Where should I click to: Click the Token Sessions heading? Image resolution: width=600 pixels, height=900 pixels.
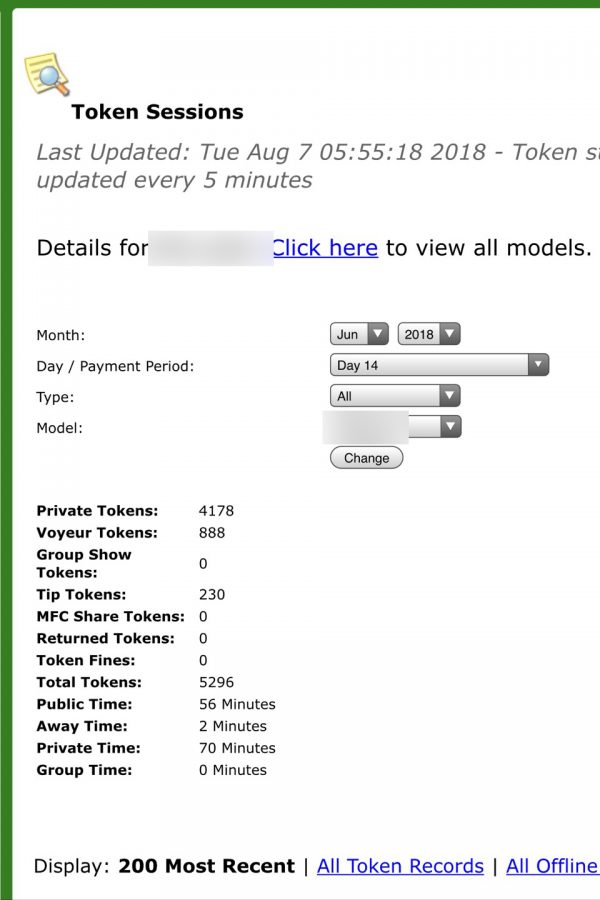(x=157, y=112)
